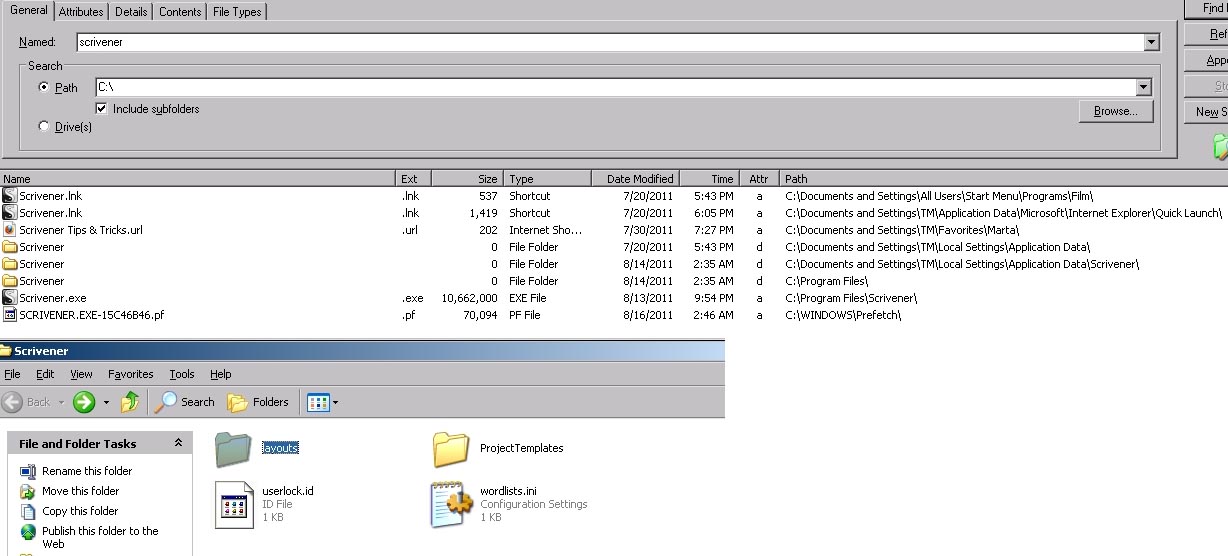
Task: Click Rename this folder link
Action: [87, 471]
